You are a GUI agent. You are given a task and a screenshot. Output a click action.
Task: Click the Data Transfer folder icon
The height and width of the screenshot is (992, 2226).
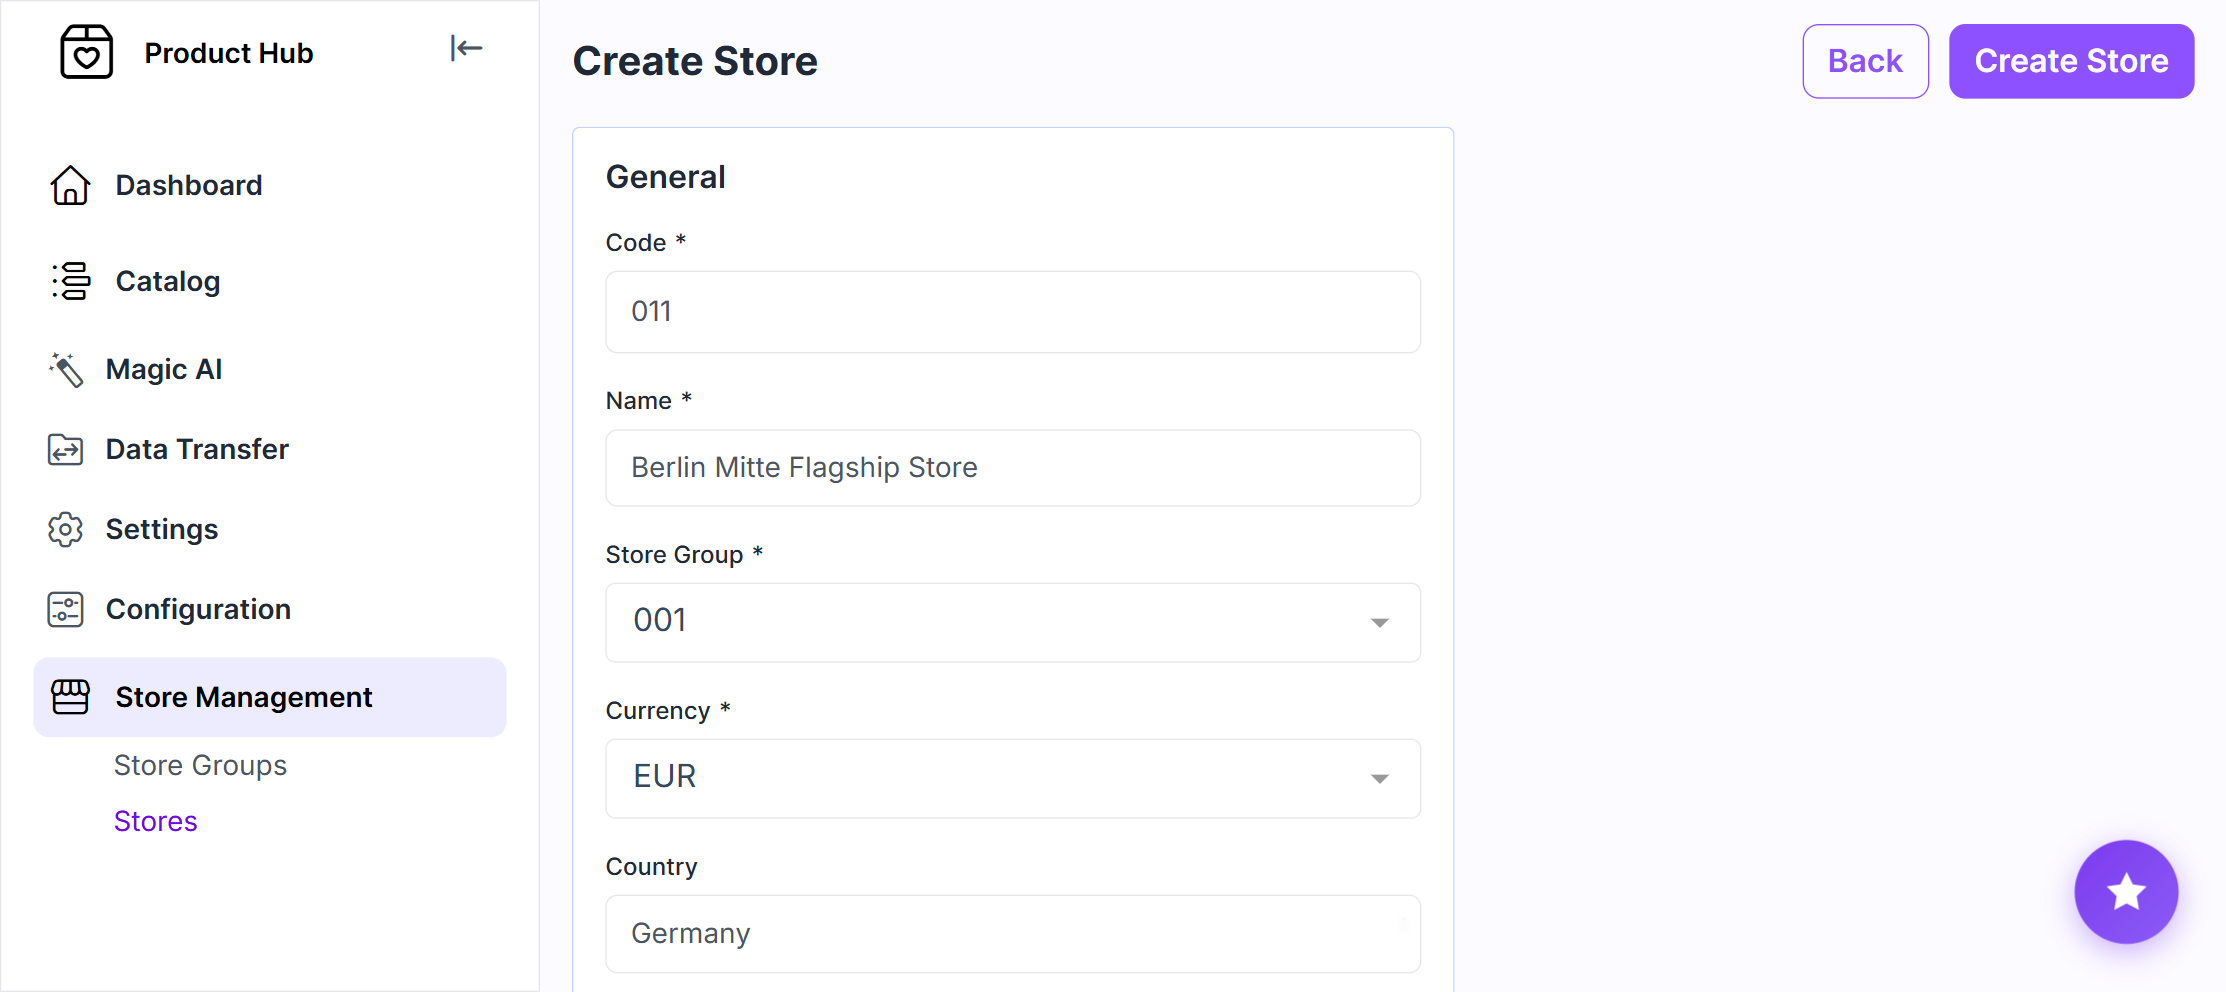click(66, 449)
